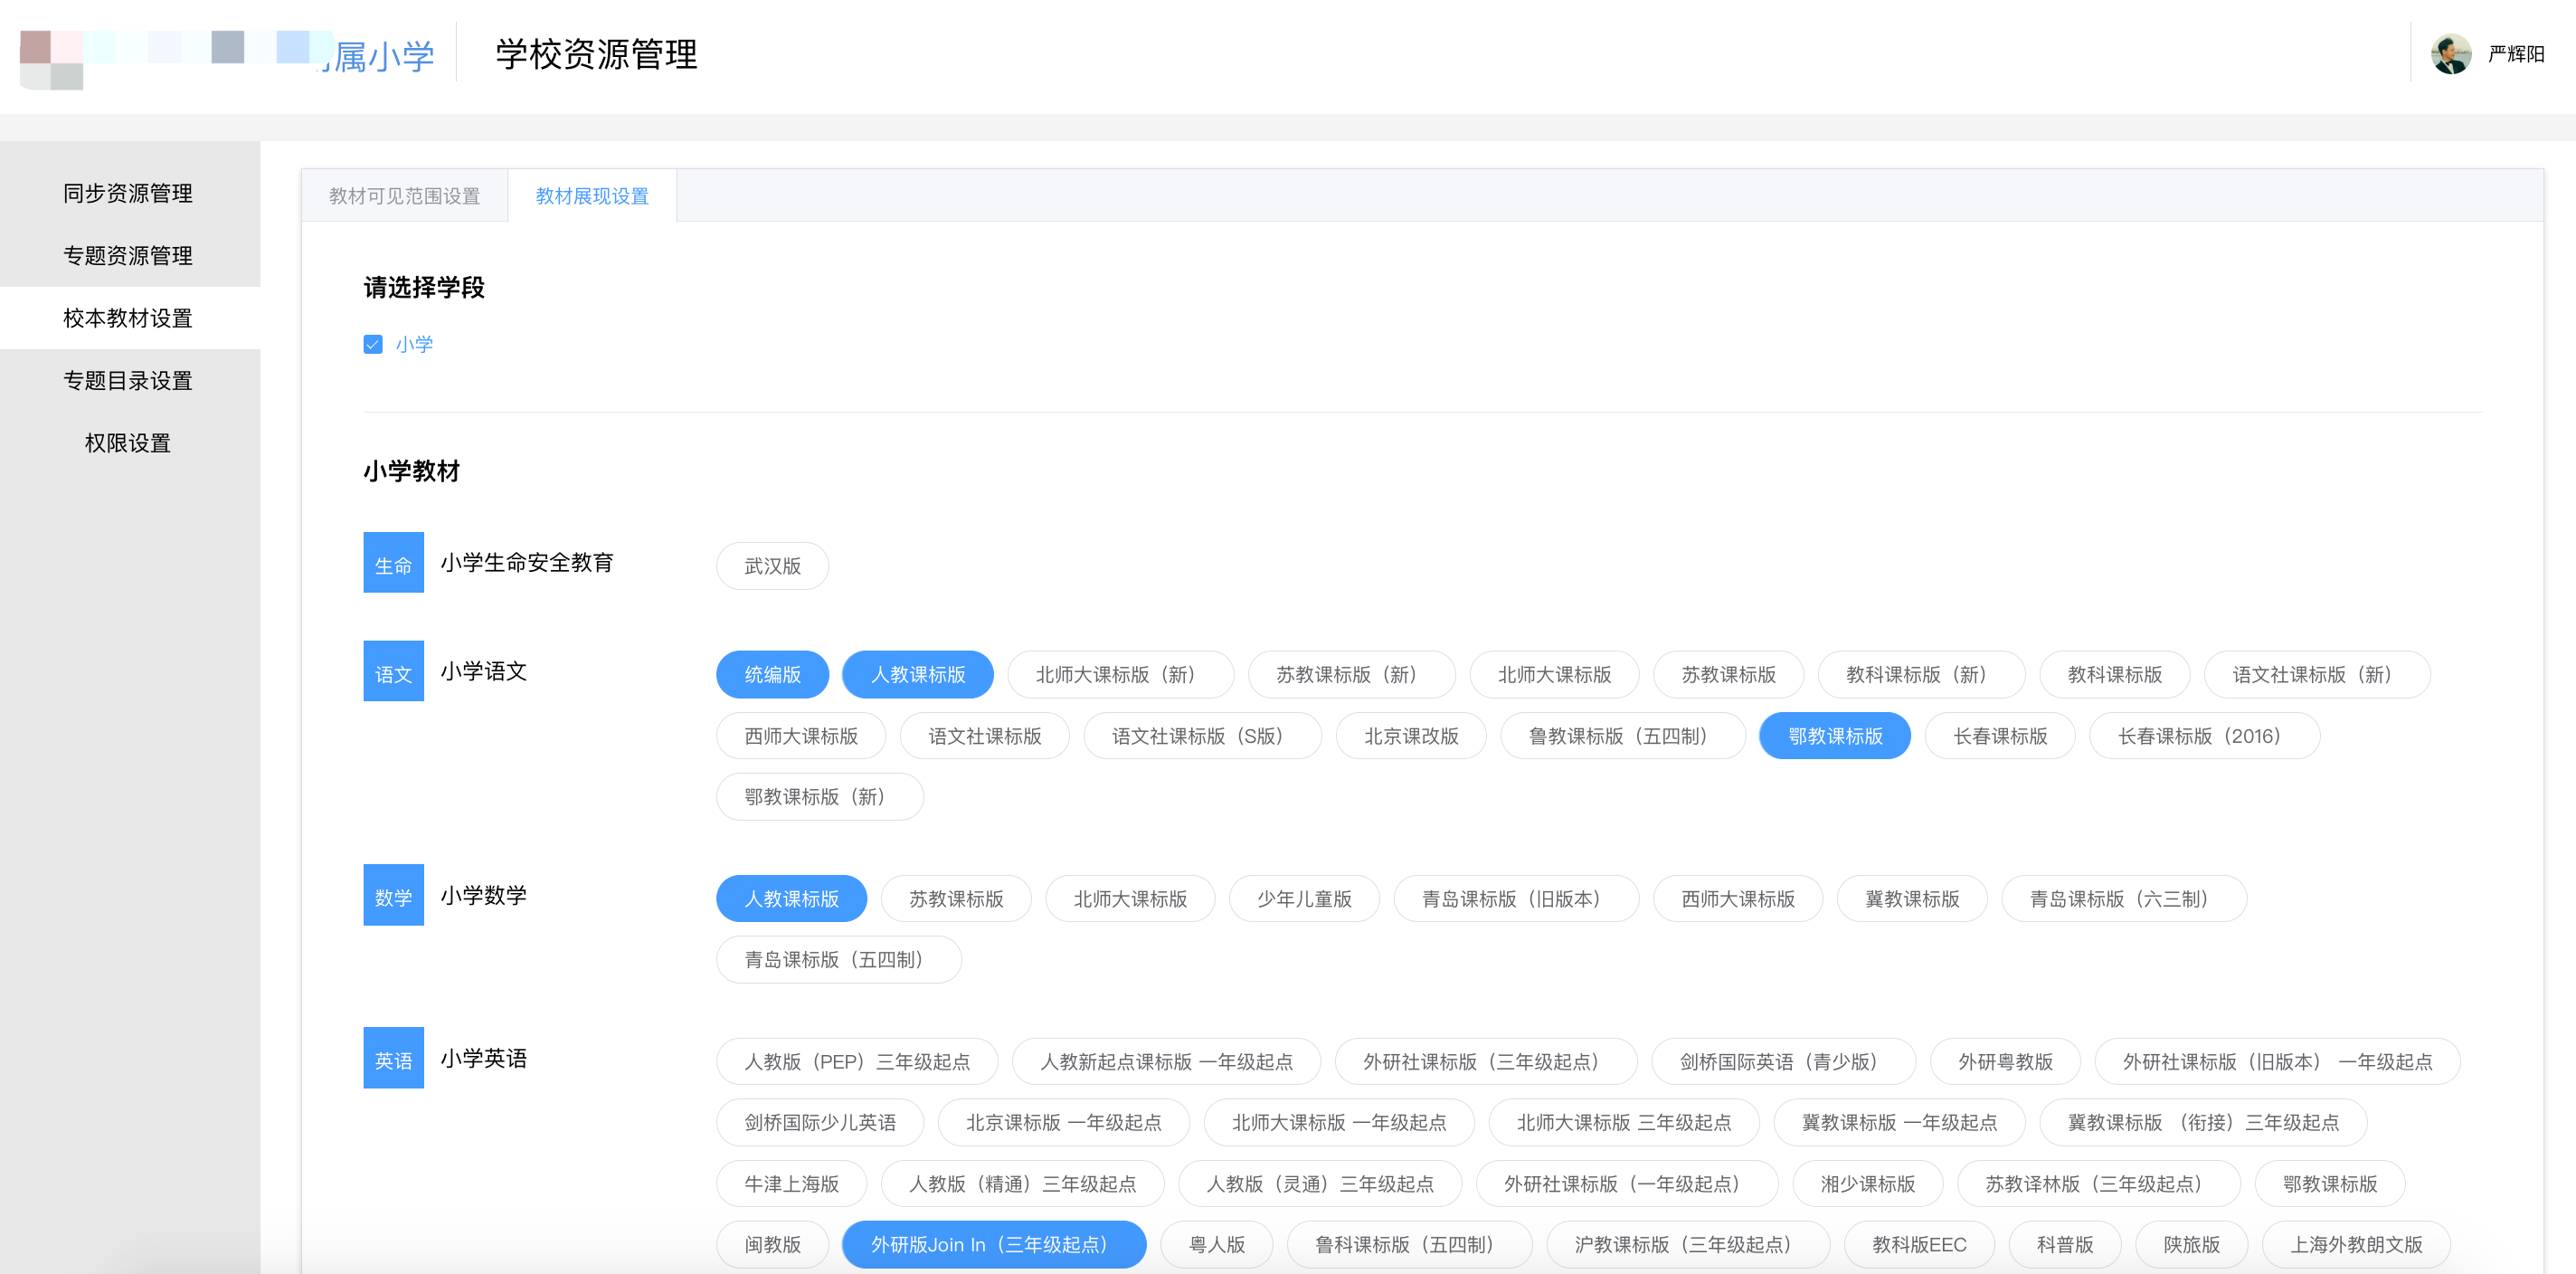2576x1274 pixels.
Task: Click the 生命 subject icon
Action: point(393,563)
